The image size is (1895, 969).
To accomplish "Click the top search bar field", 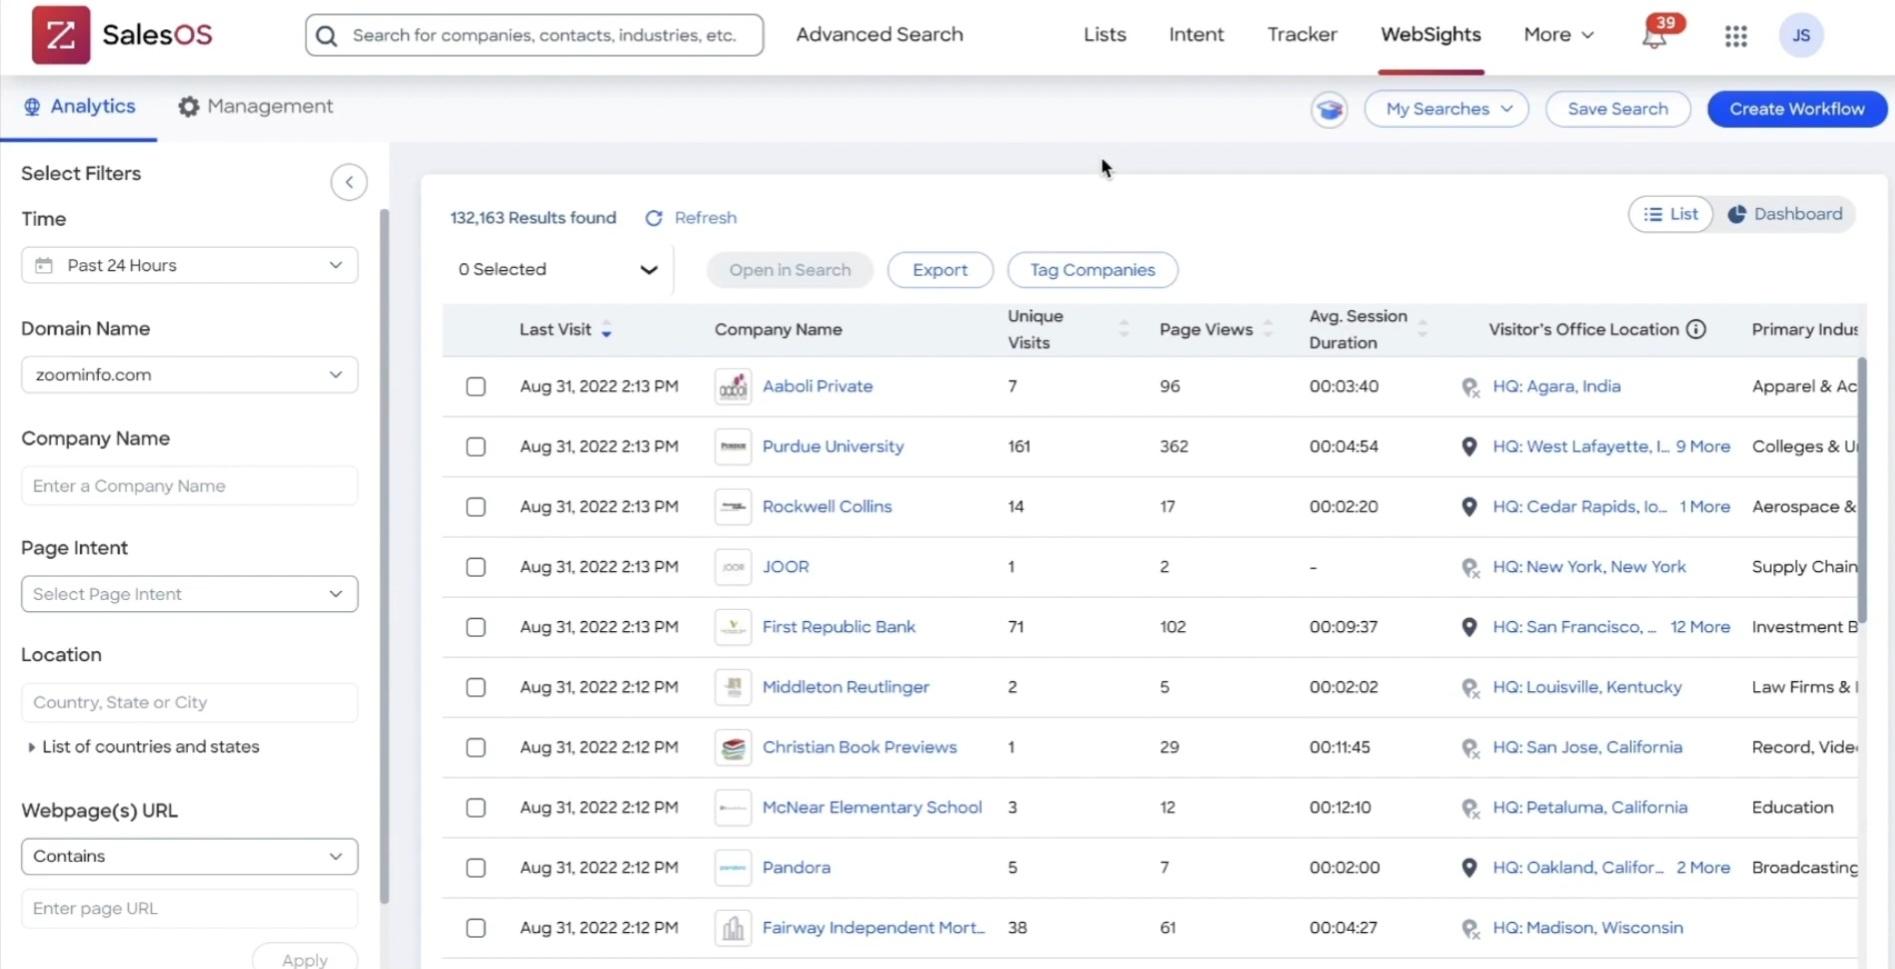I will pyautogui.click(x=535, y=35).
